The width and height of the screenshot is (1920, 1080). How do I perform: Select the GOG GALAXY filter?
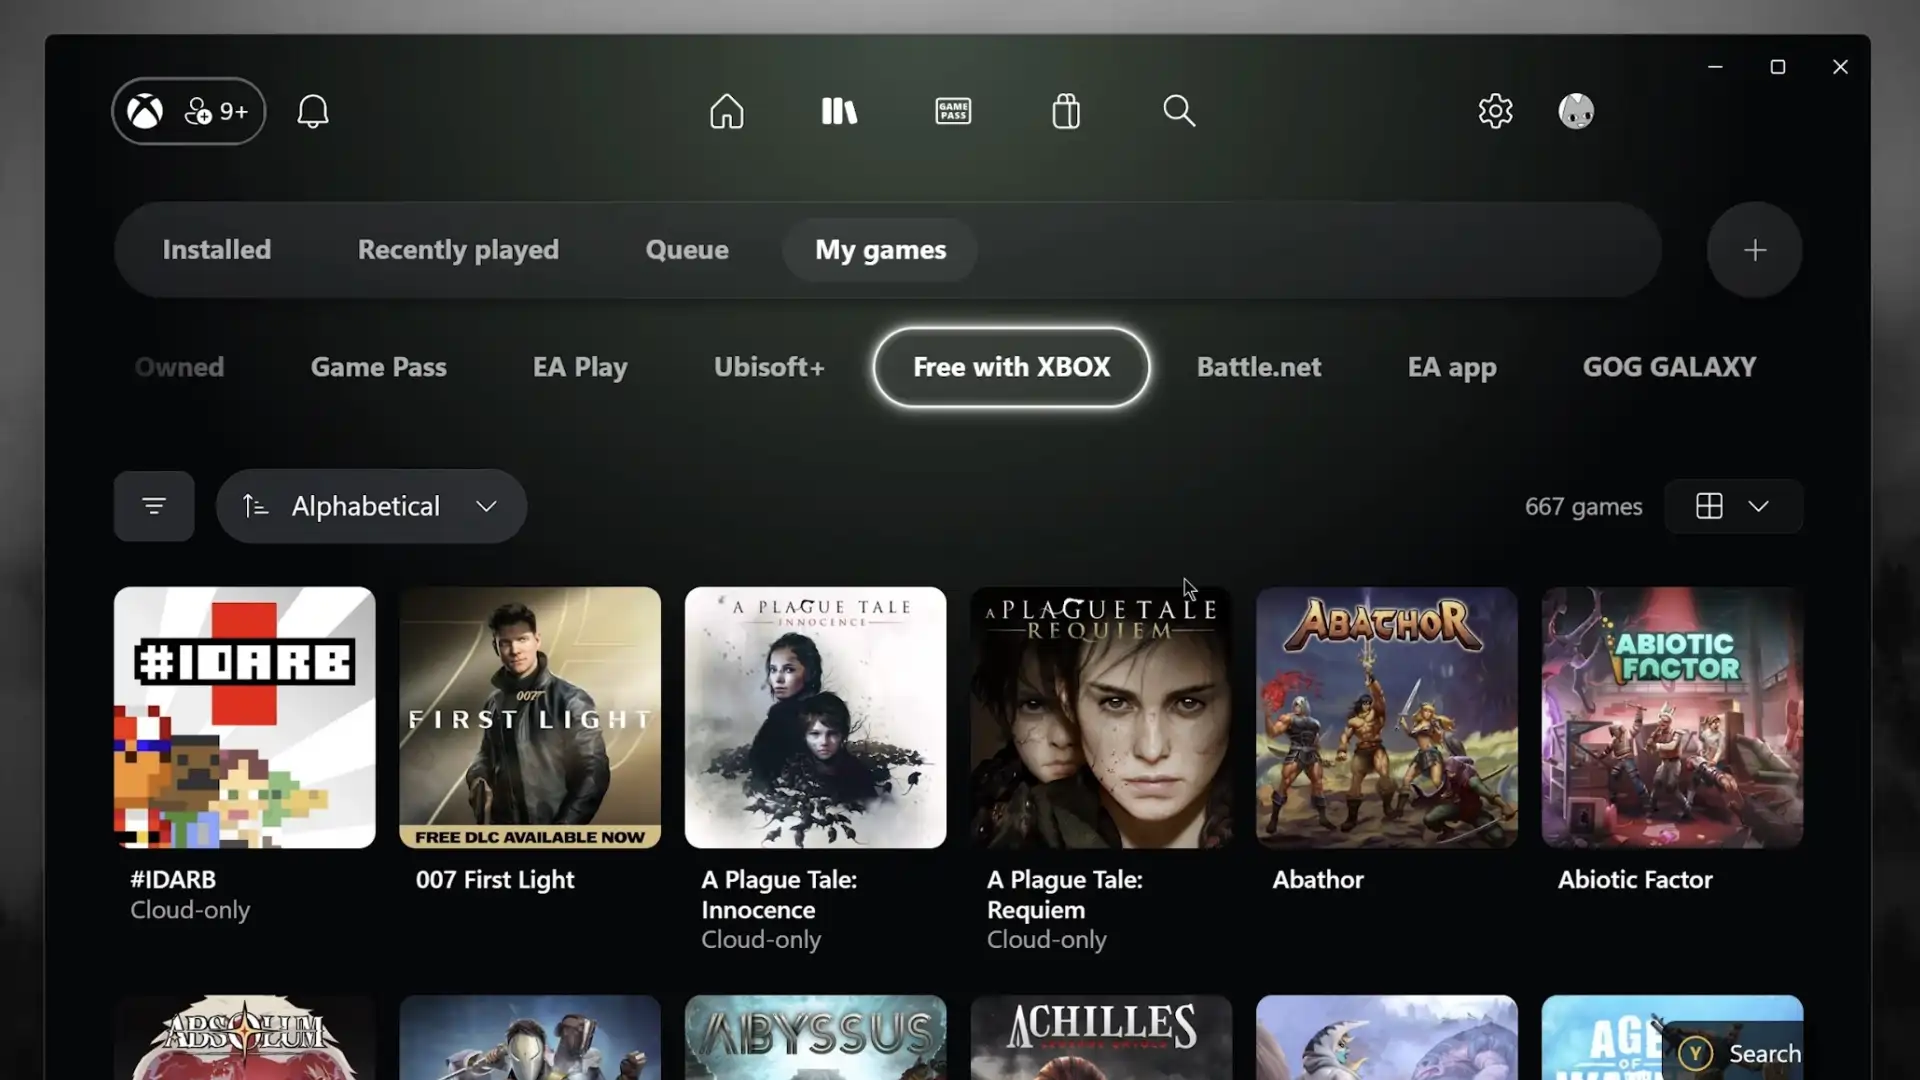[1669, 367]
